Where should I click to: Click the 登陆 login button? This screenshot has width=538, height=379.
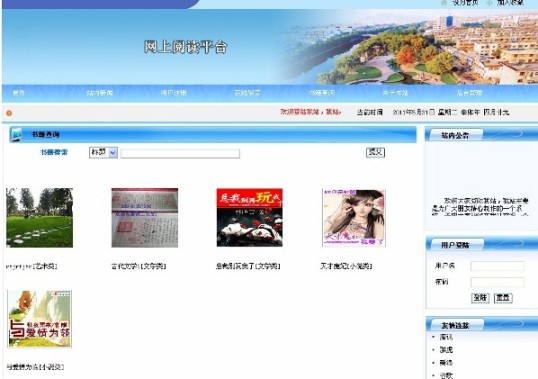480,298
